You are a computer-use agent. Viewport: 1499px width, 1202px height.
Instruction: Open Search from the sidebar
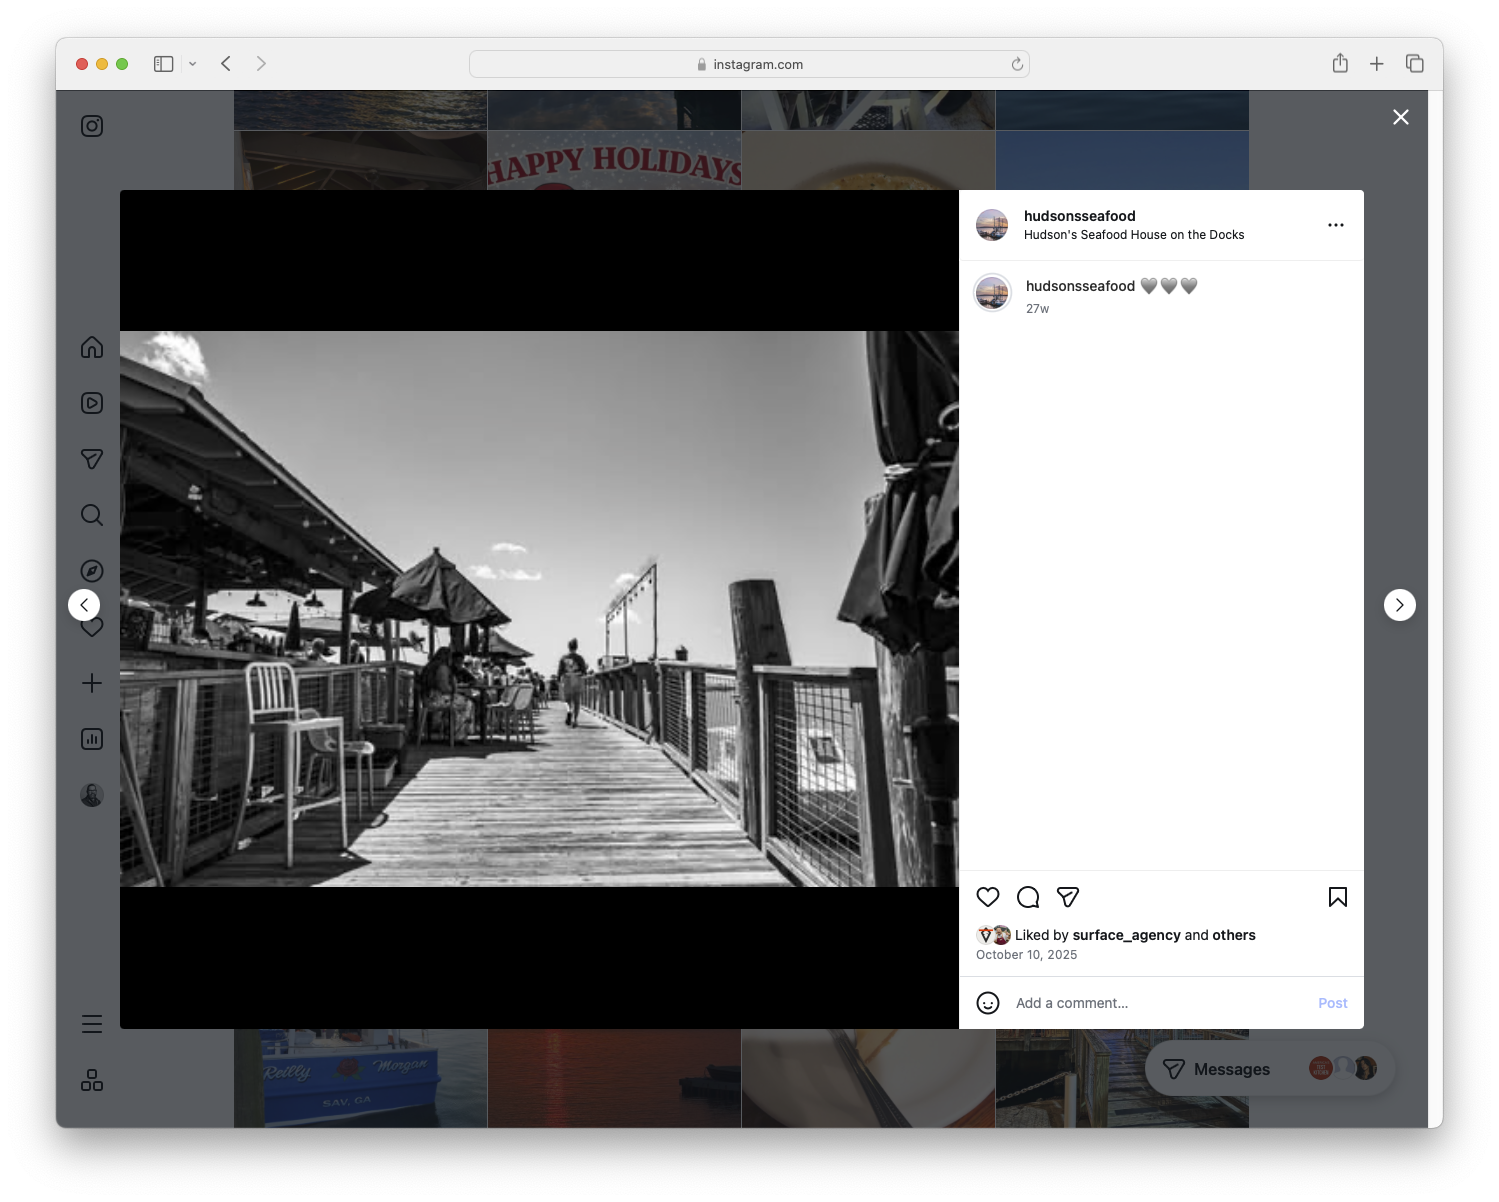tap(91, 515)
